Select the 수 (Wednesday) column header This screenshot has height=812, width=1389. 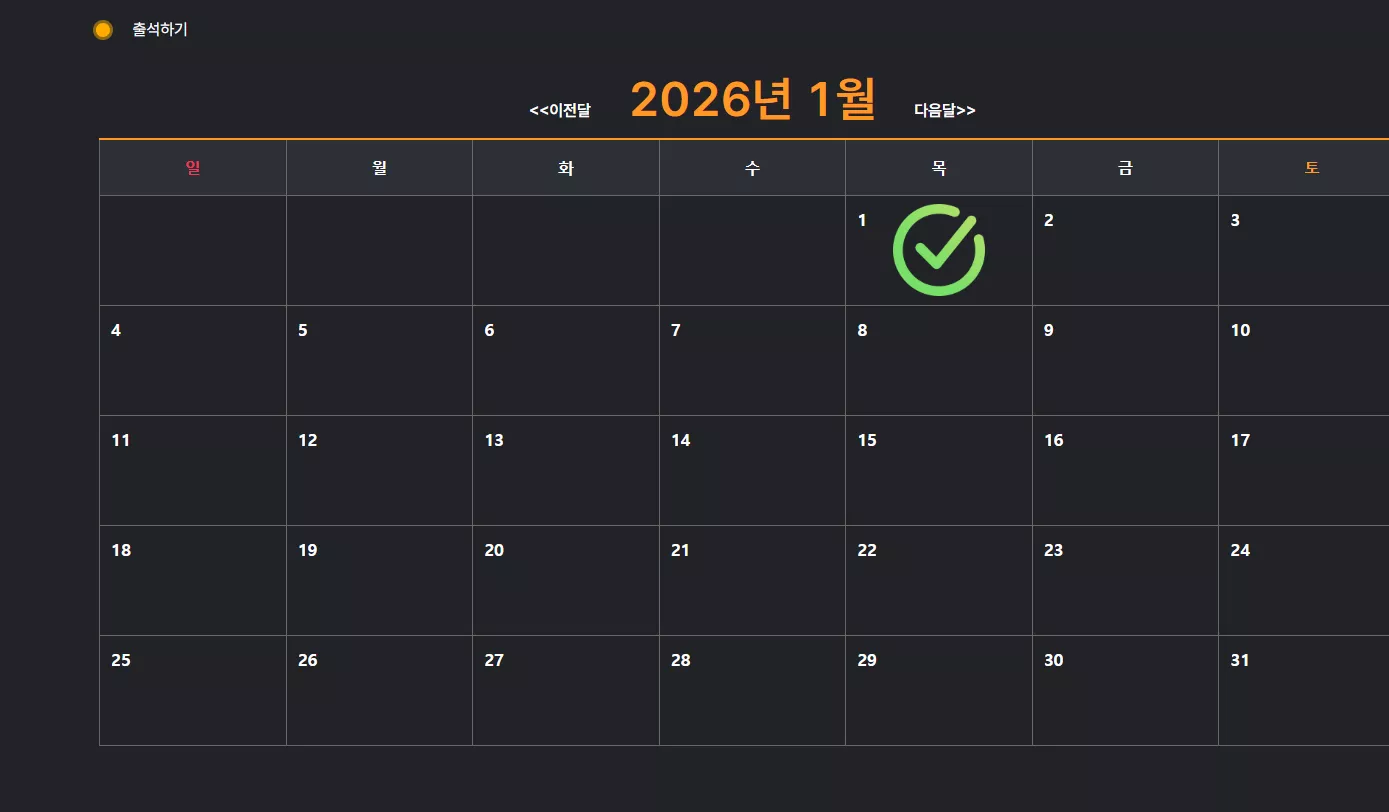click(752, 168)
